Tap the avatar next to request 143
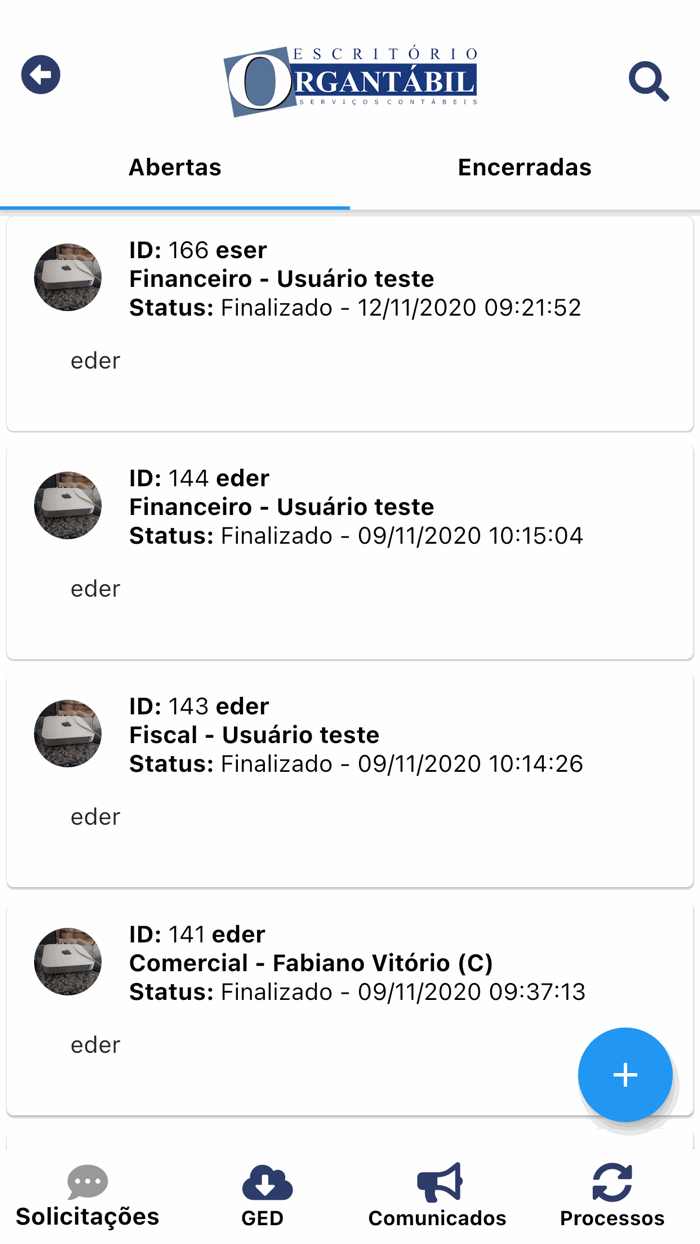Image resolution: width=700 pixels, height=1244 pixels. pyautogui.click(x=67, y=733)
